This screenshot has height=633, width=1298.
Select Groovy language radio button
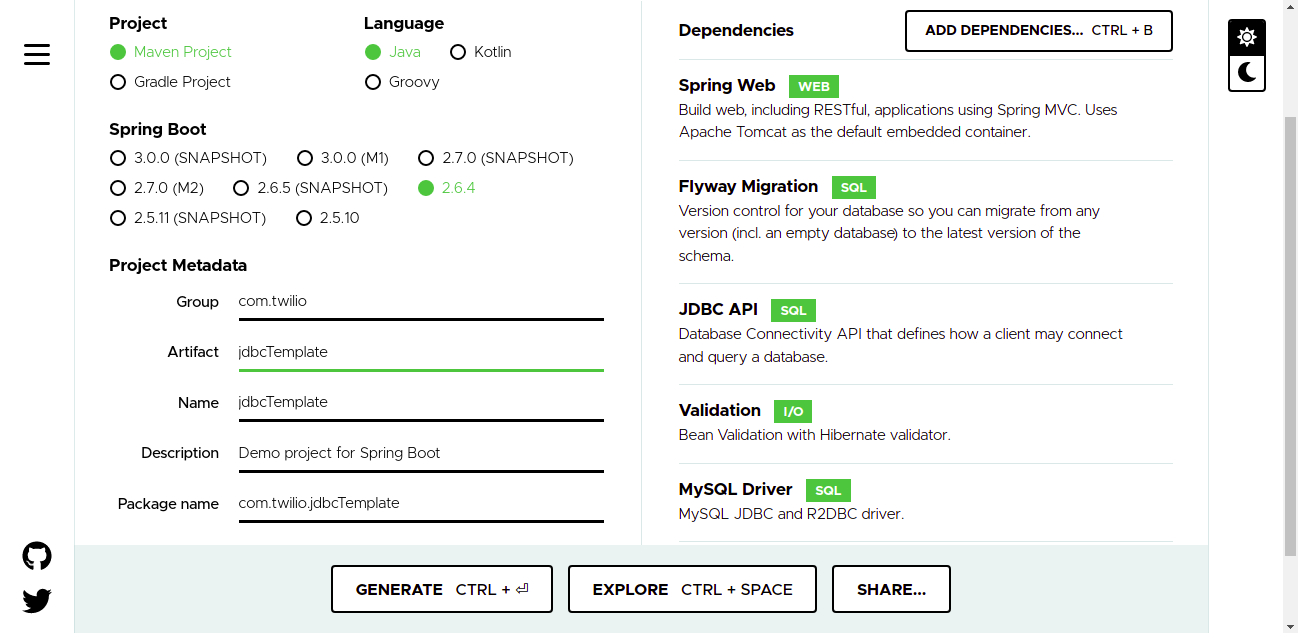tap(402, 82)
